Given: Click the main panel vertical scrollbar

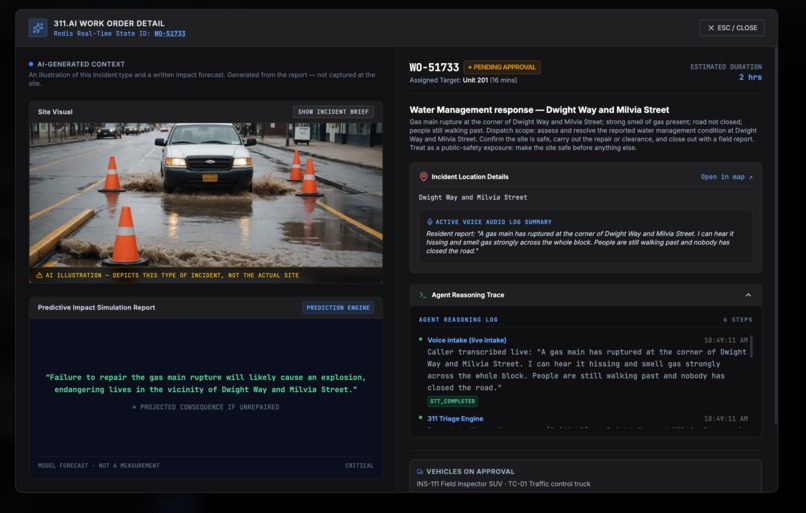Looking at the screenshot, I should coord(776,236).
